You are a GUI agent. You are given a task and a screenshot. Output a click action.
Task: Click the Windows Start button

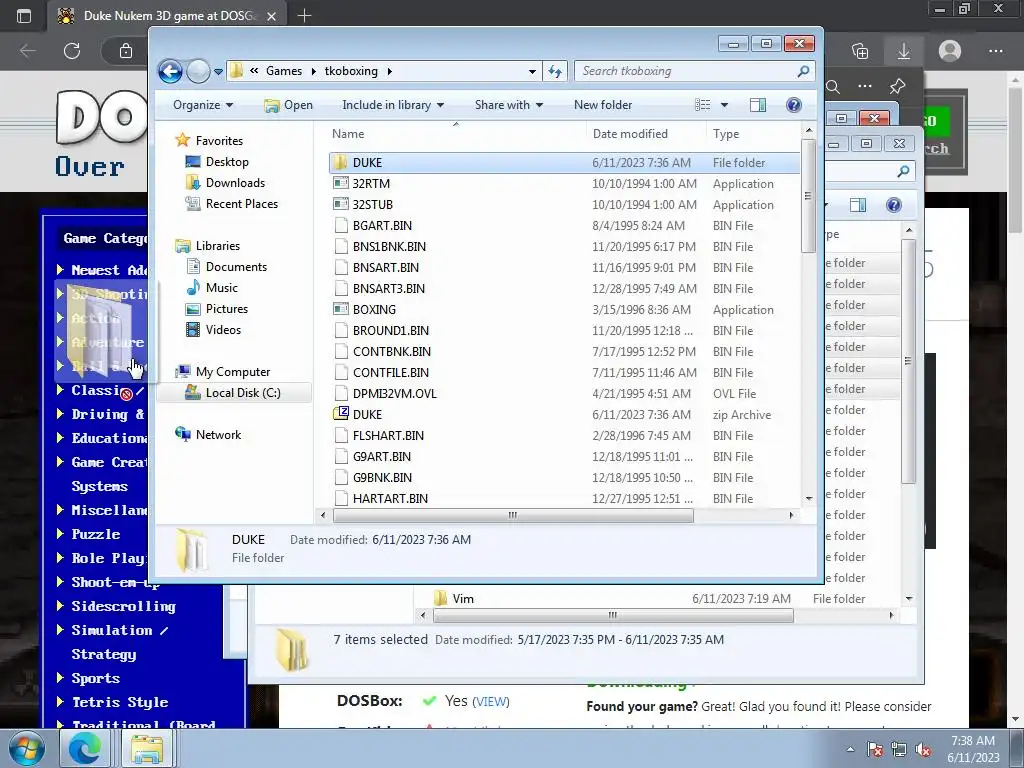coord(26,748)
